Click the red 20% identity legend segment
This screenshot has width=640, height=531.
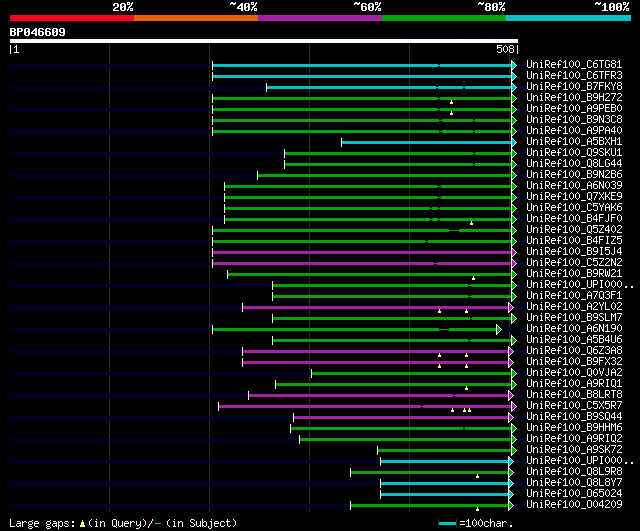click(x=72, y=18)
